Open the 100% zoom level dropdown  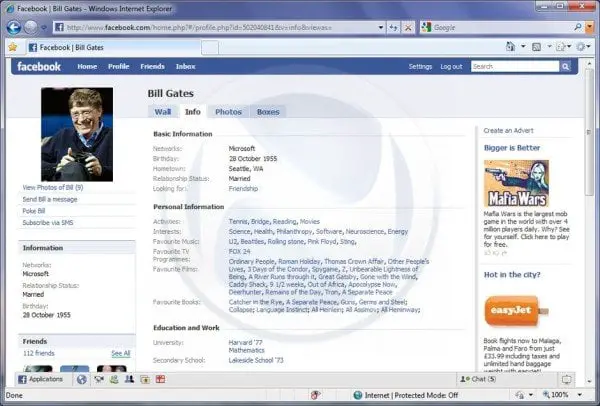pyautogui.click(x=580, y=395)
